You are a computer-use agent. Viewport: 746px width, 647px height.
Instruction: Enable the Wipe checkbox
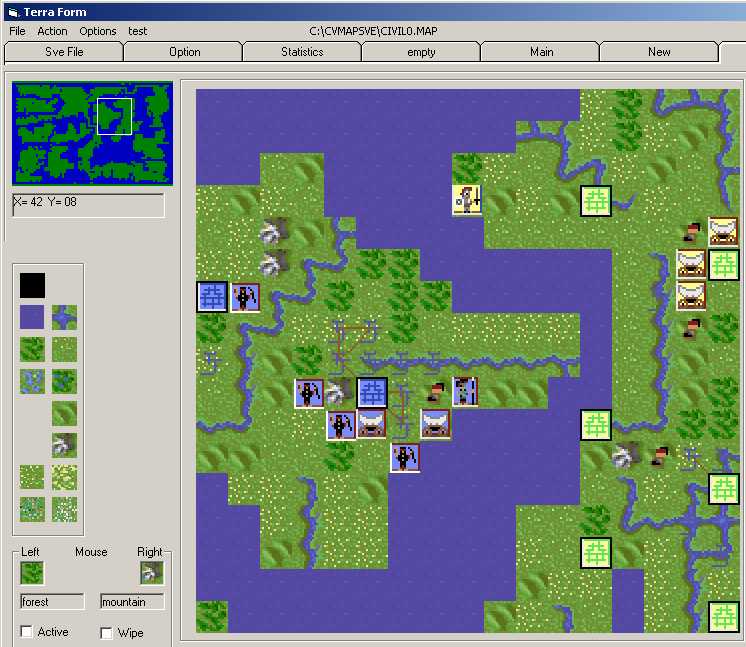coord(107,633)
